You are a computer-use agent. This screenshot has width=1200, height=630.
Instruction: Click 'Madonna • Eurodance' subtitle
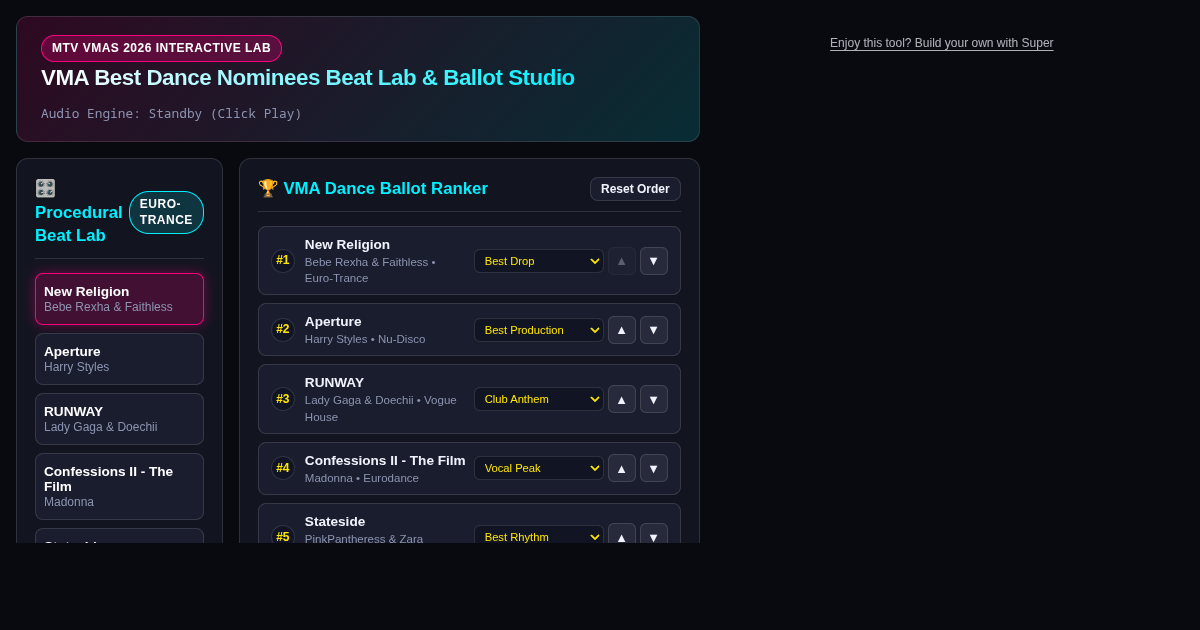[x=362, y=478]
